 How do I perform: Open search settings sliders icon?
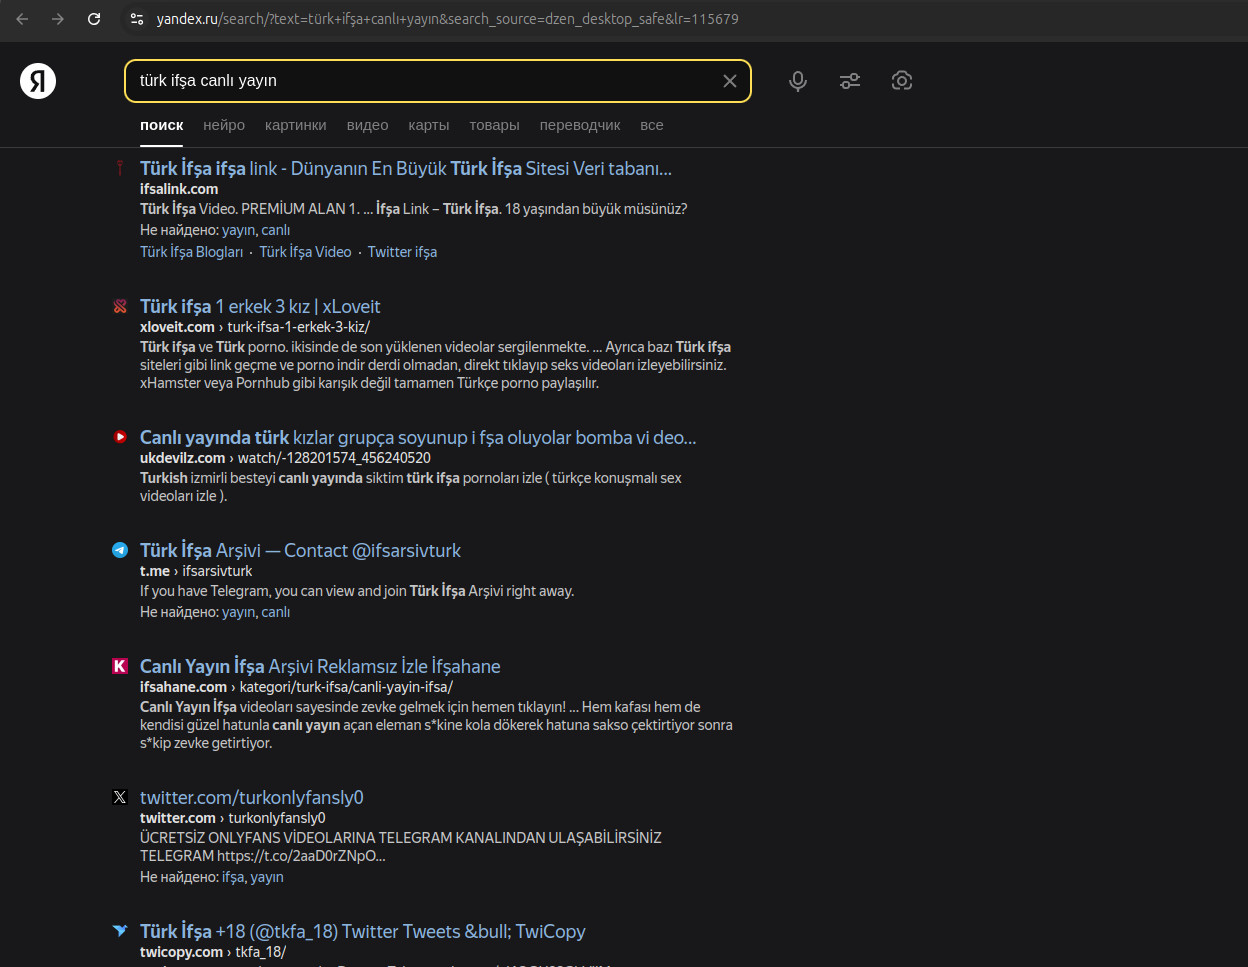coord(850,81)
